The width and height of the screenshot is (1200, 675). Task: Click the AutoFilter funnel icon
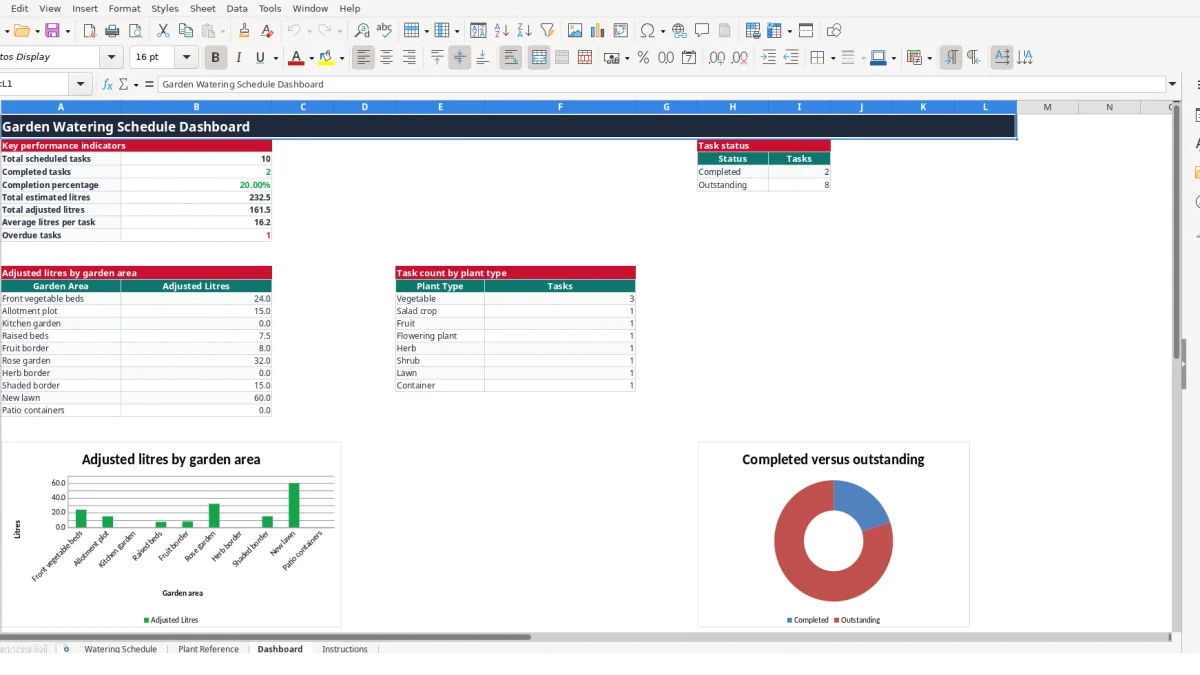[x=547, y=31]
